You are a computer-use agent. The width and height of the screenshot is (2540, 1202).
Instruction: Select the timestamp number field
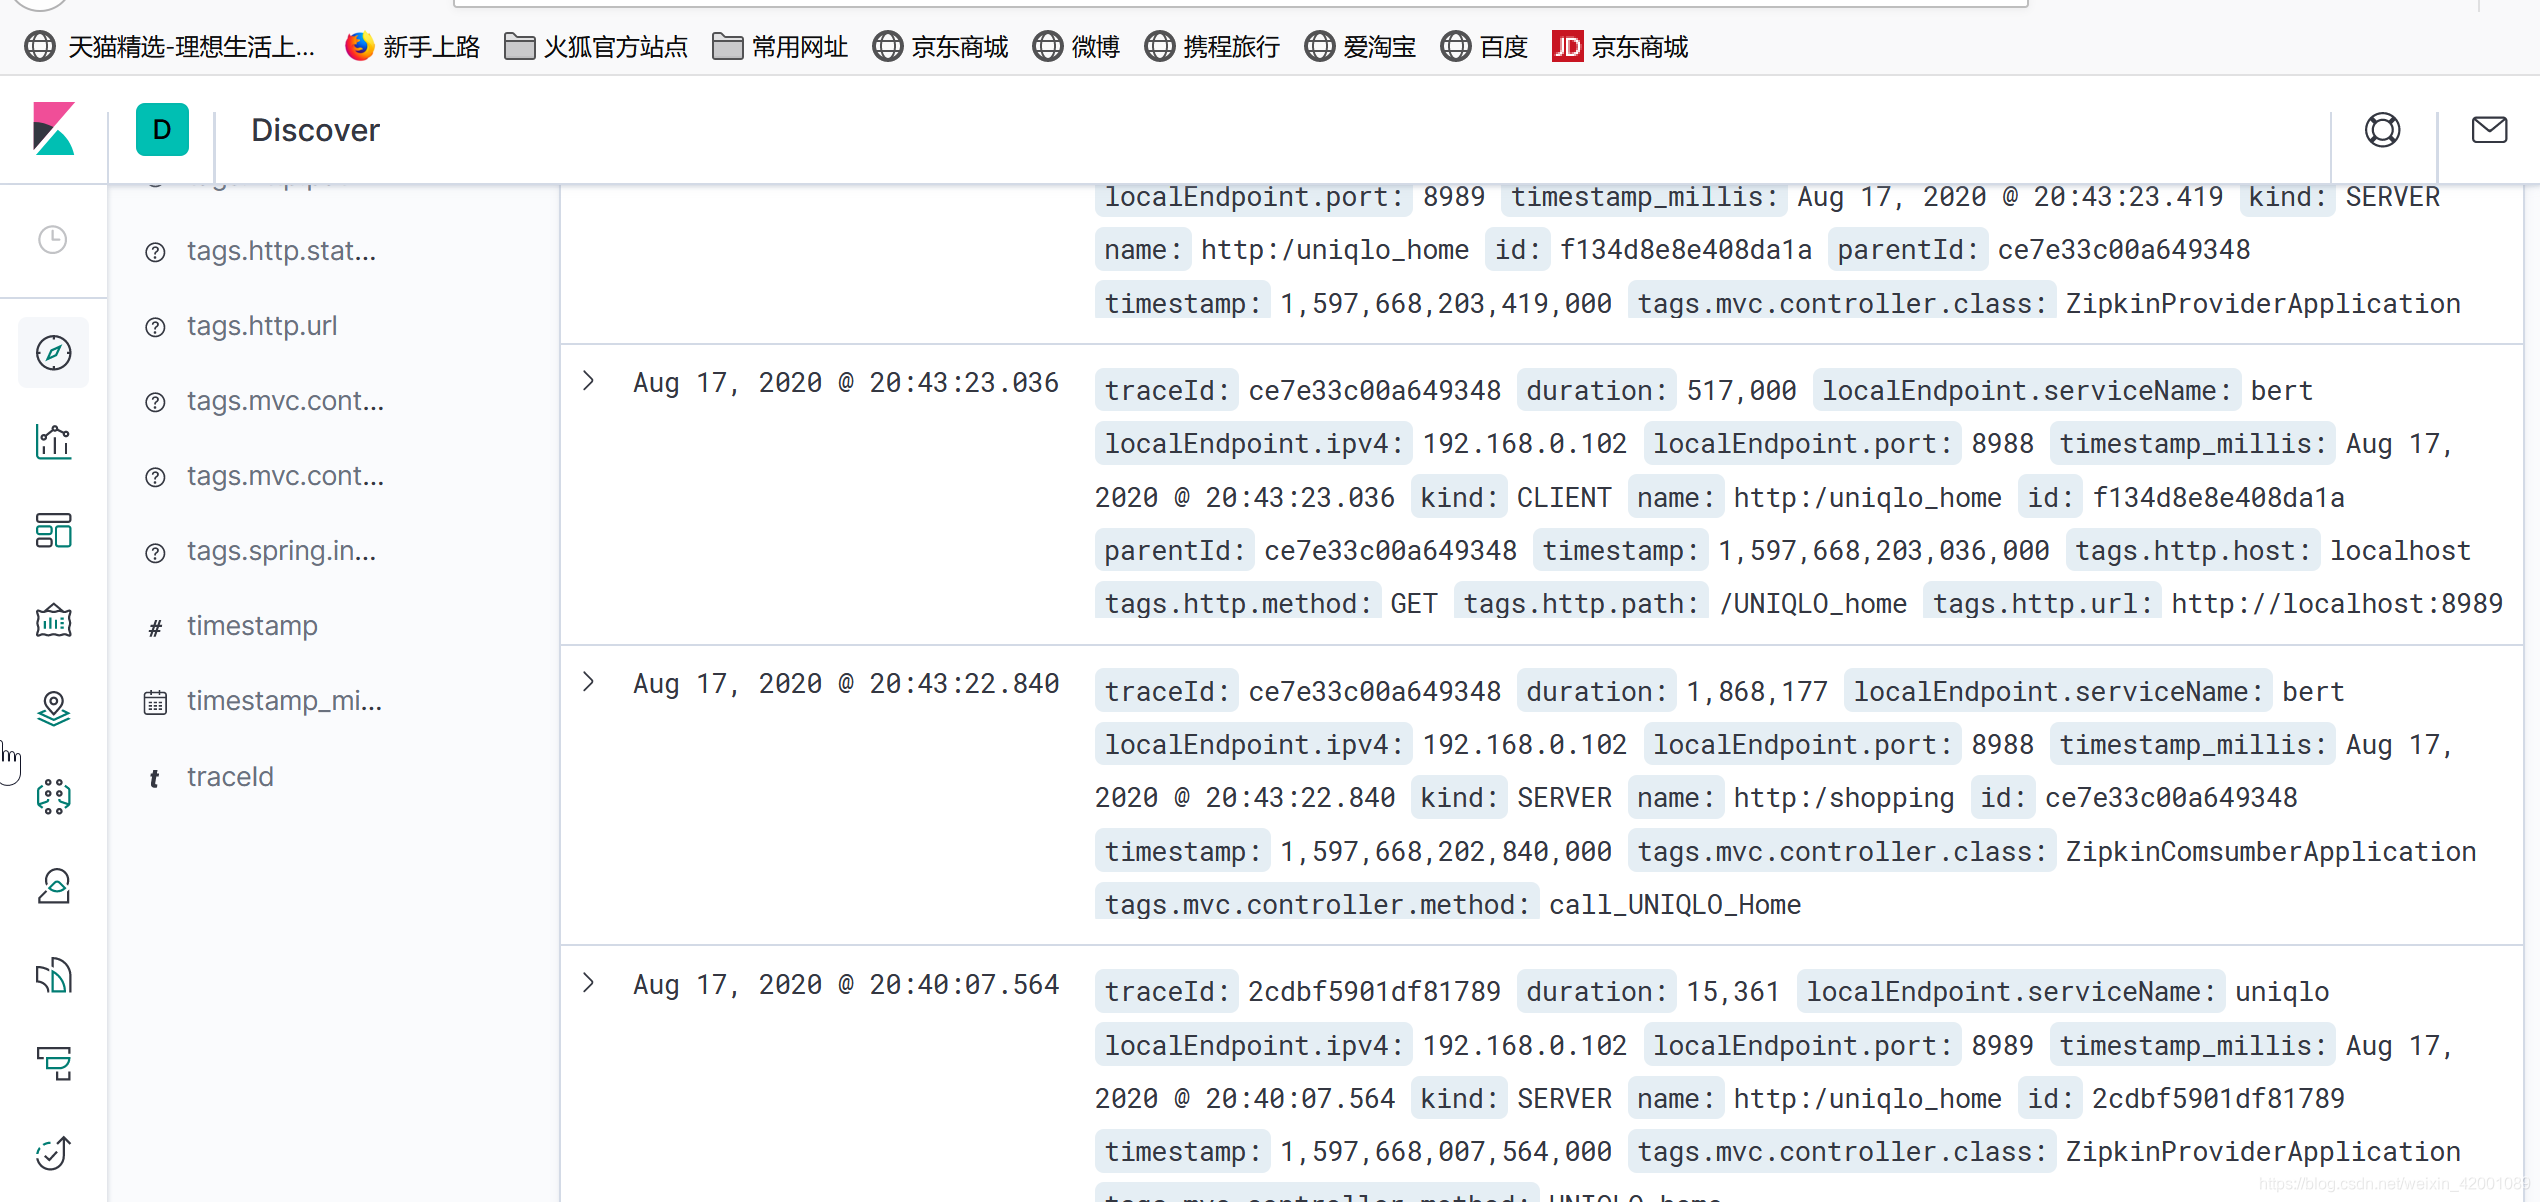[x=252, y=626]
